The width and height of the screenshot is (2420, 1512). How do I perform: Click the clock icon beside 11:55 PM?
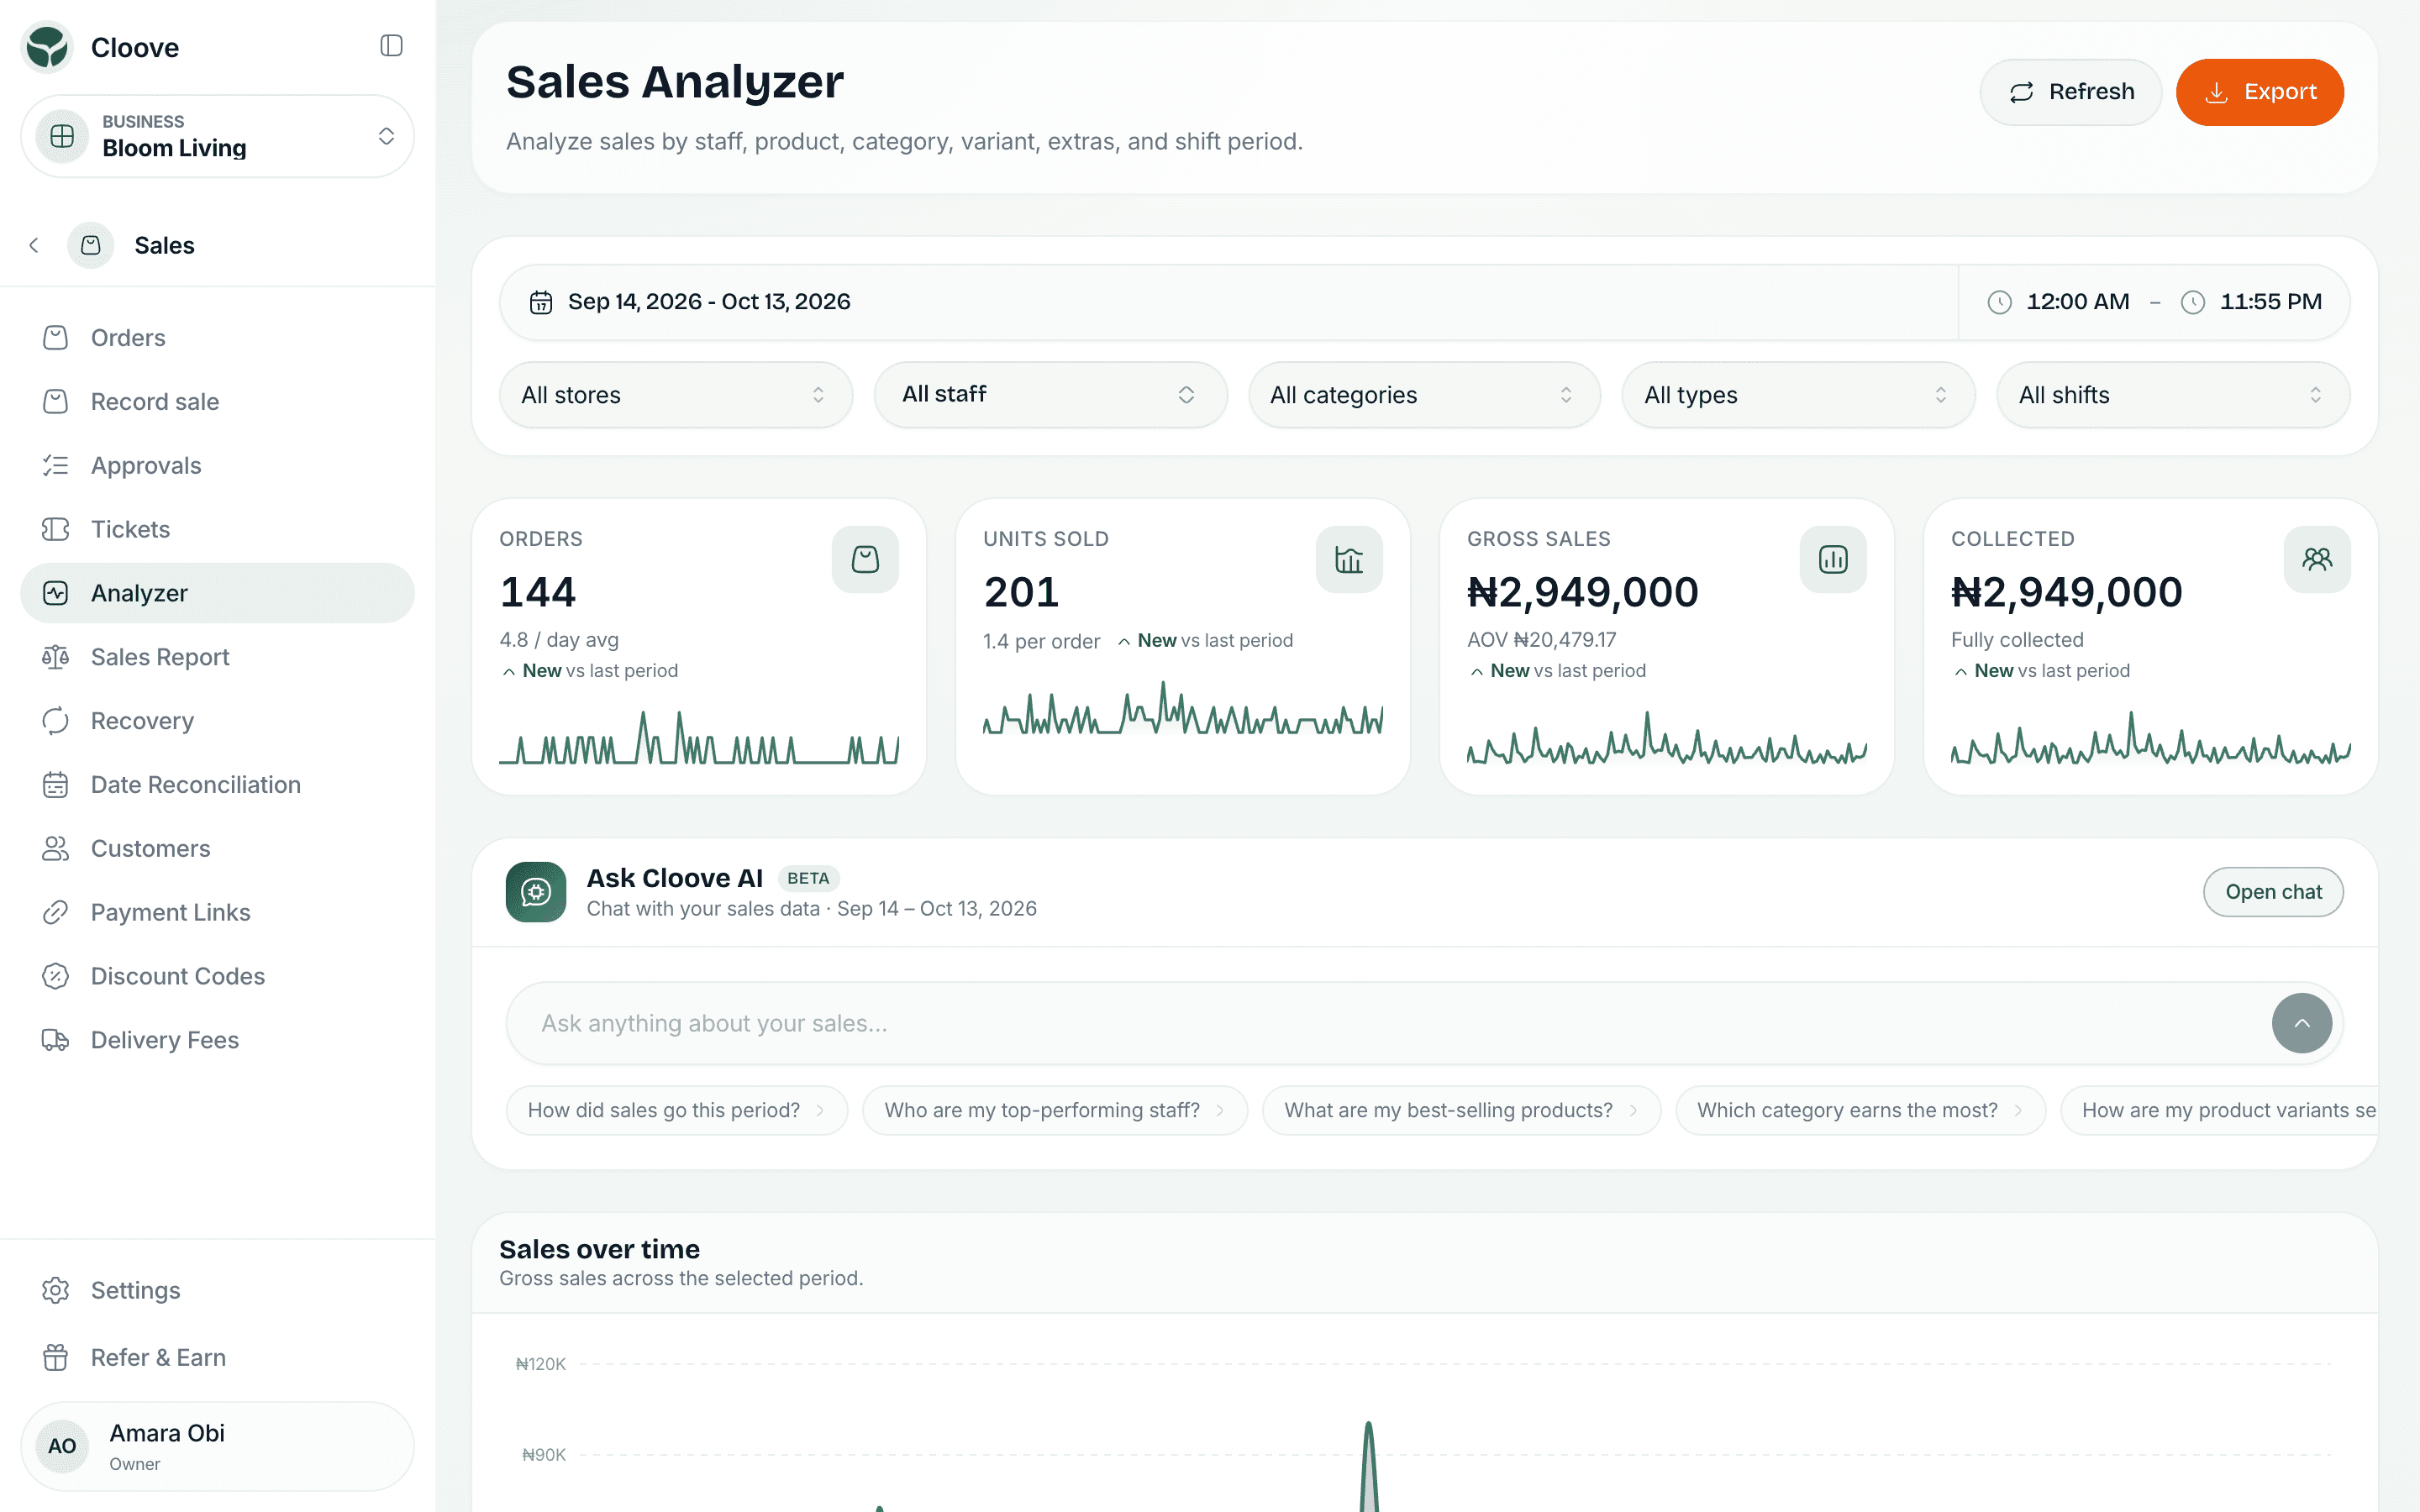coord(2193,302)
